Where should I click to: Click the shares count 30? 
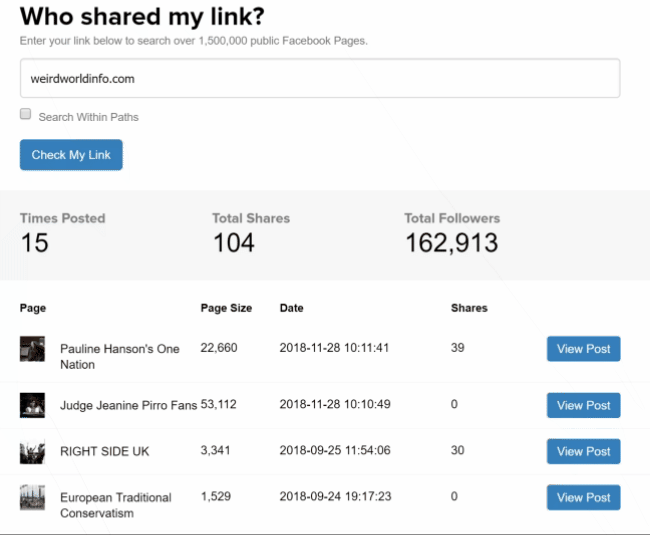point(458,450)
